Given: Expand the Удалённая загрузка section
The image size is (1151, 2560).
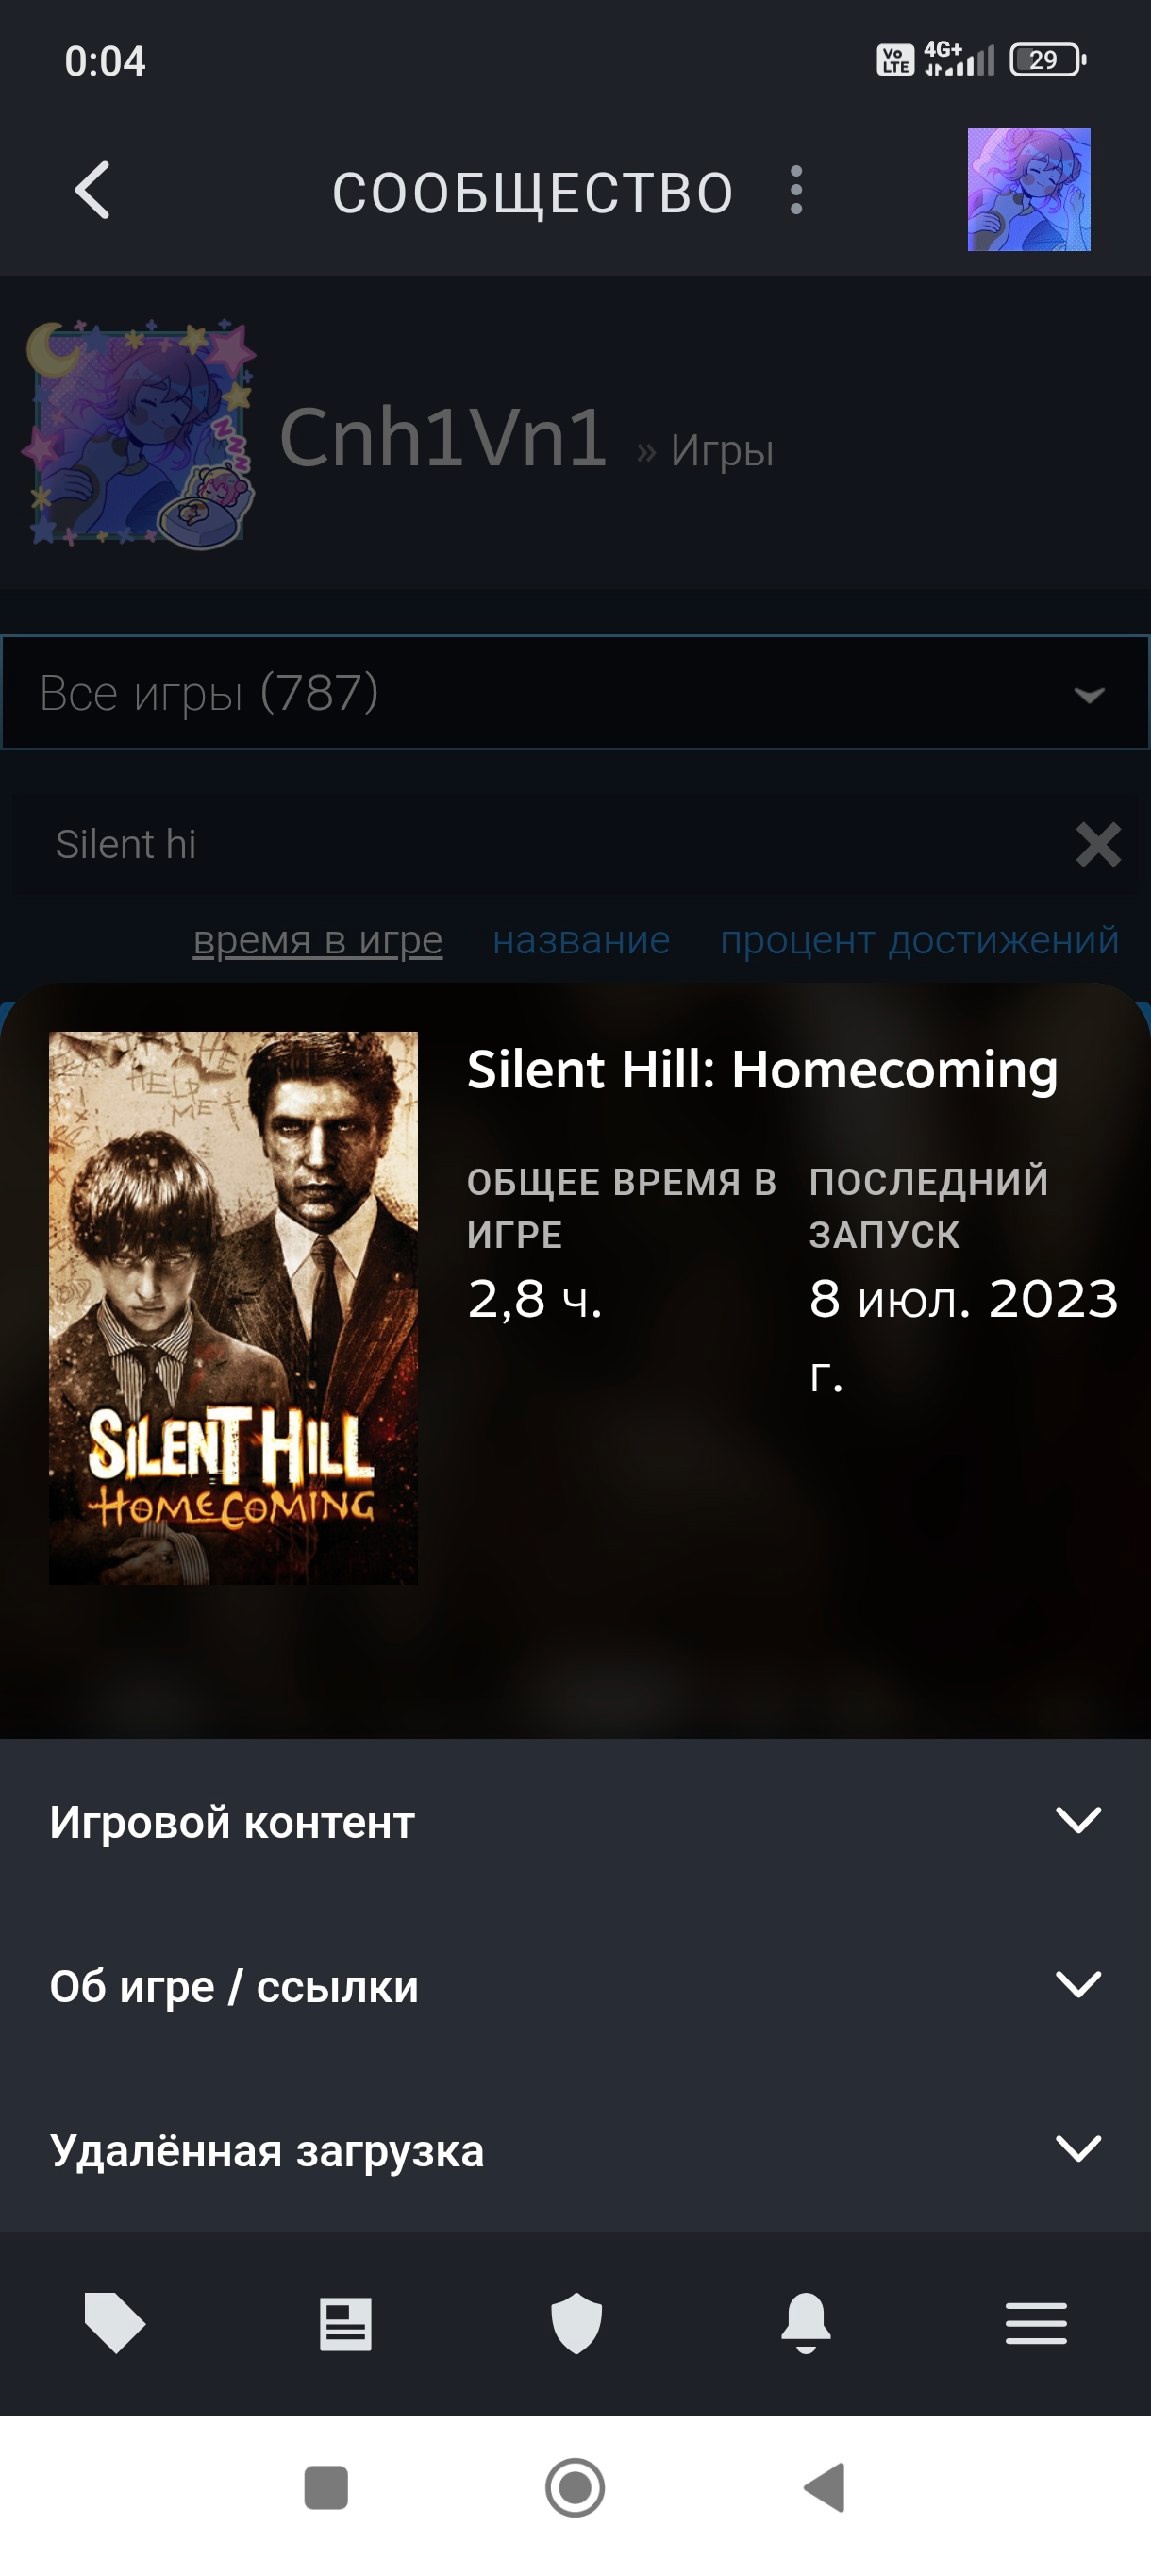Looking at the screenshot, I should coord(575,2149).
